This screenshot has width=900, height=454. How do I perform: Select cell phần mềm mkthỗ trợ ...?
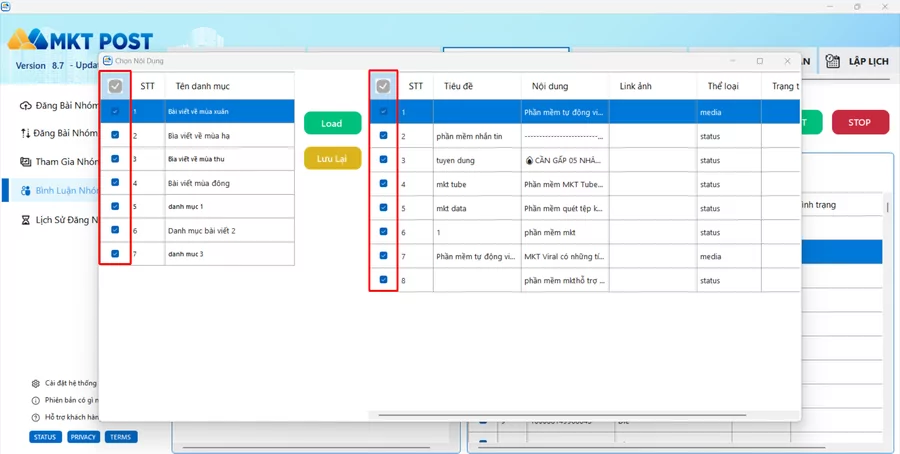(x=565, y=280)
